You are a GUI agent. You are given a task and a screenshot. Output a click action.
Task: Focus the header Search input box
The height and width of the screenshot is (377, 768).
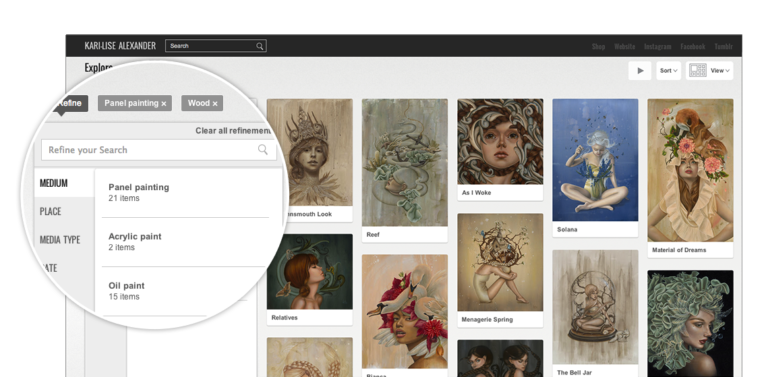pyautogui.click(x=216, y=46)
